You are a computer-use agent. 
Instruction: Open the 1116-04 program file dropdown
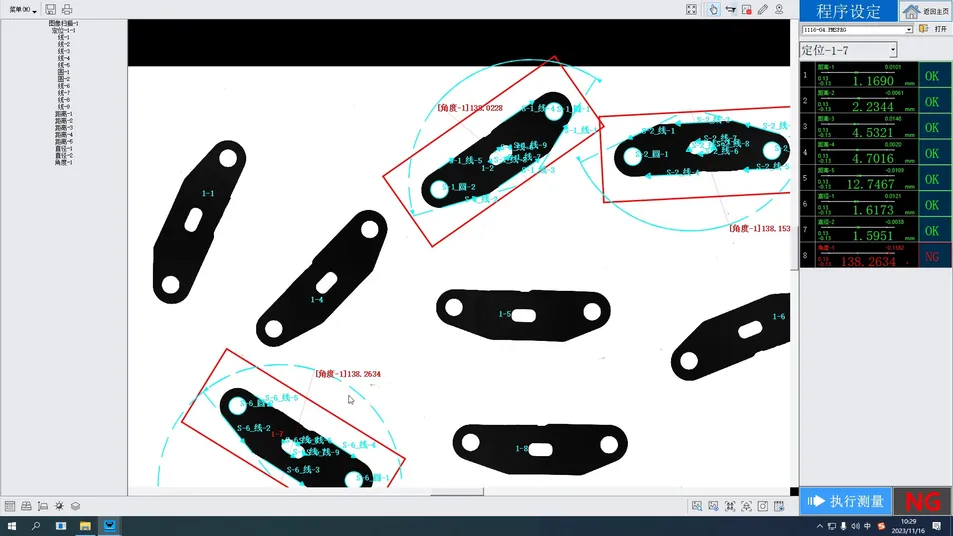[909, 30]
